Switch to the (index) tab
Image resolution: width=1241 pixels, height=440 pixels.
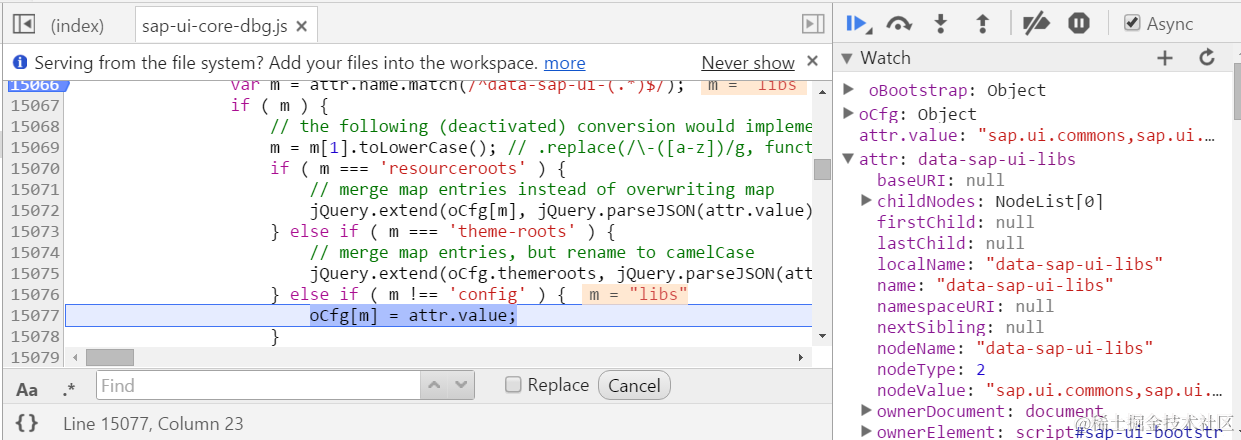(78, 26)
